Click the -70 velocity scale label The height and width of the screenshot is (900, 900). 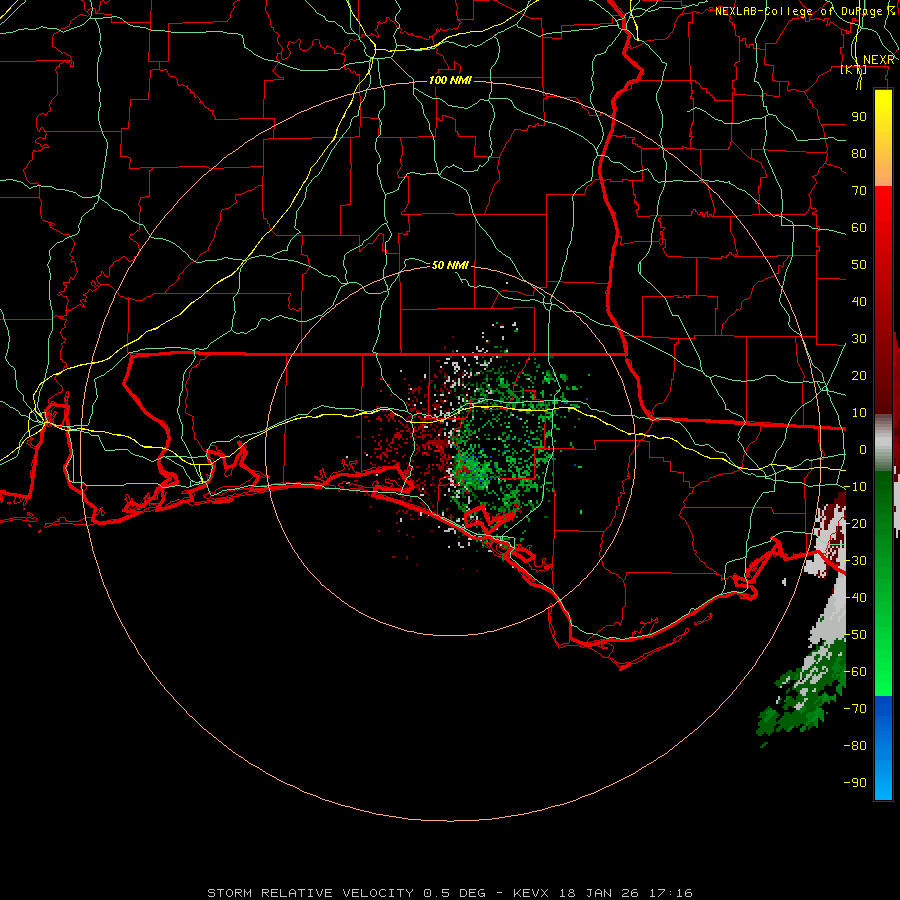(x=855, y=709)
